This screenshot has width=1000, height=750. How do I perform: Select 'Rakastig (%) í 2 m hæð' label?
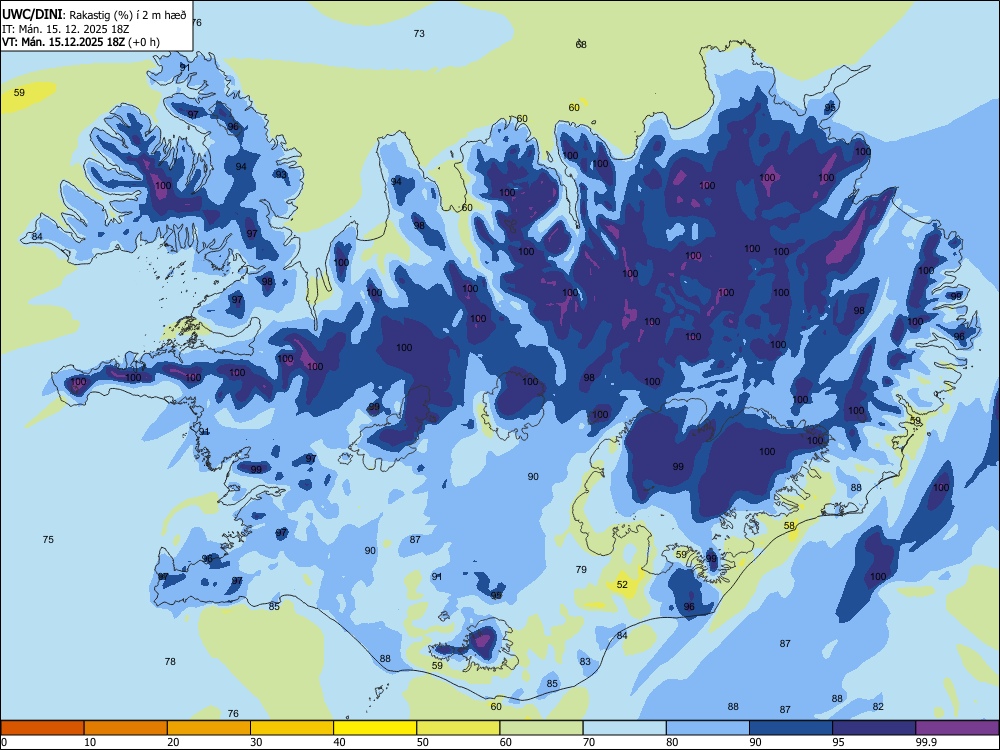pyautogui.click(x=128, y=15)
